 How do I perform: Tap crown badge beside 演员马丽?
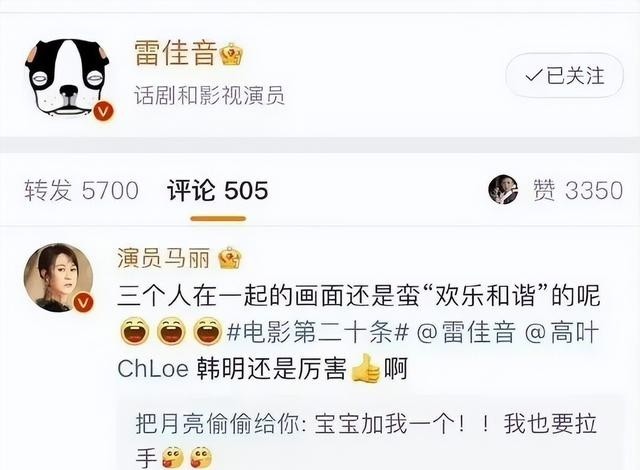pos(230,258)
